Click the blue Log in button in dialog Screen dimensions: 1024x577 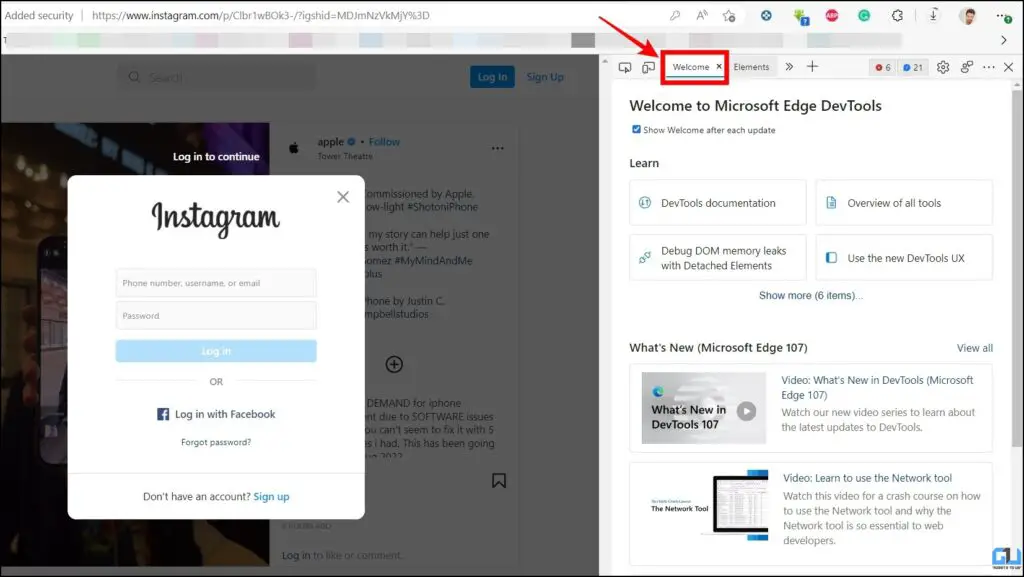[216, 351]
